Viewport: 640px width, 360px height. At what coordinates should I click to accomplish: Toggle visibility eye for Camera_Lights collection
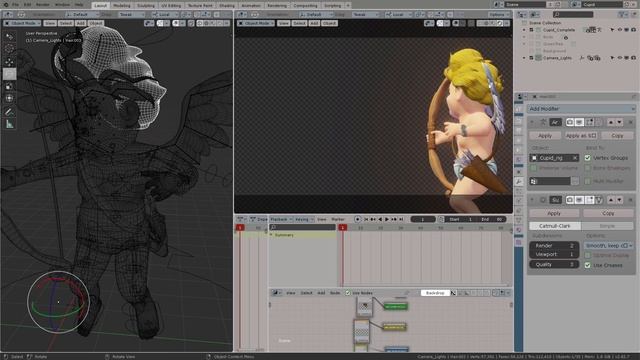(620, 58)
